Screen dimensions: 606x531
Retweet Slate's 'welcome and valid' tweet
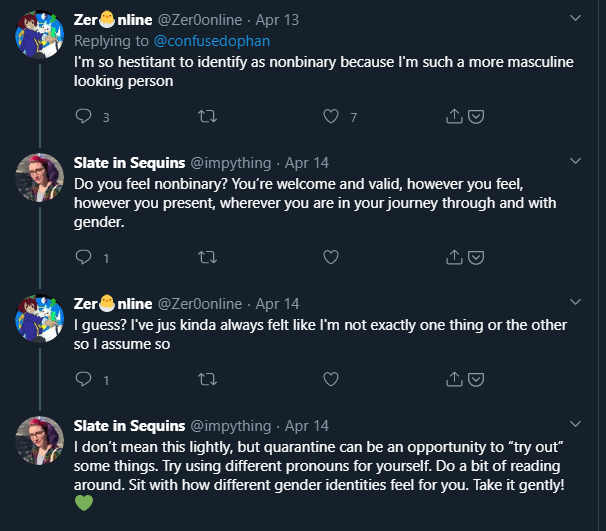pos(207,257)
